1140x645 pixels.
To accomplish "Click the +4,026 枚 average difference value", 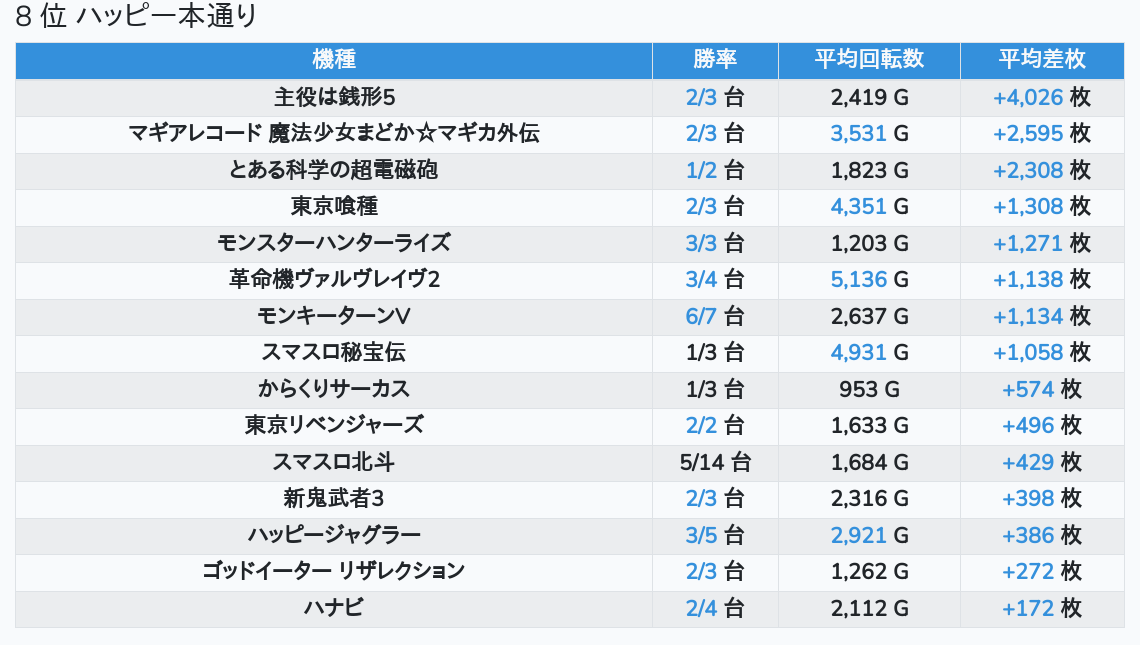I will 1041,97.
